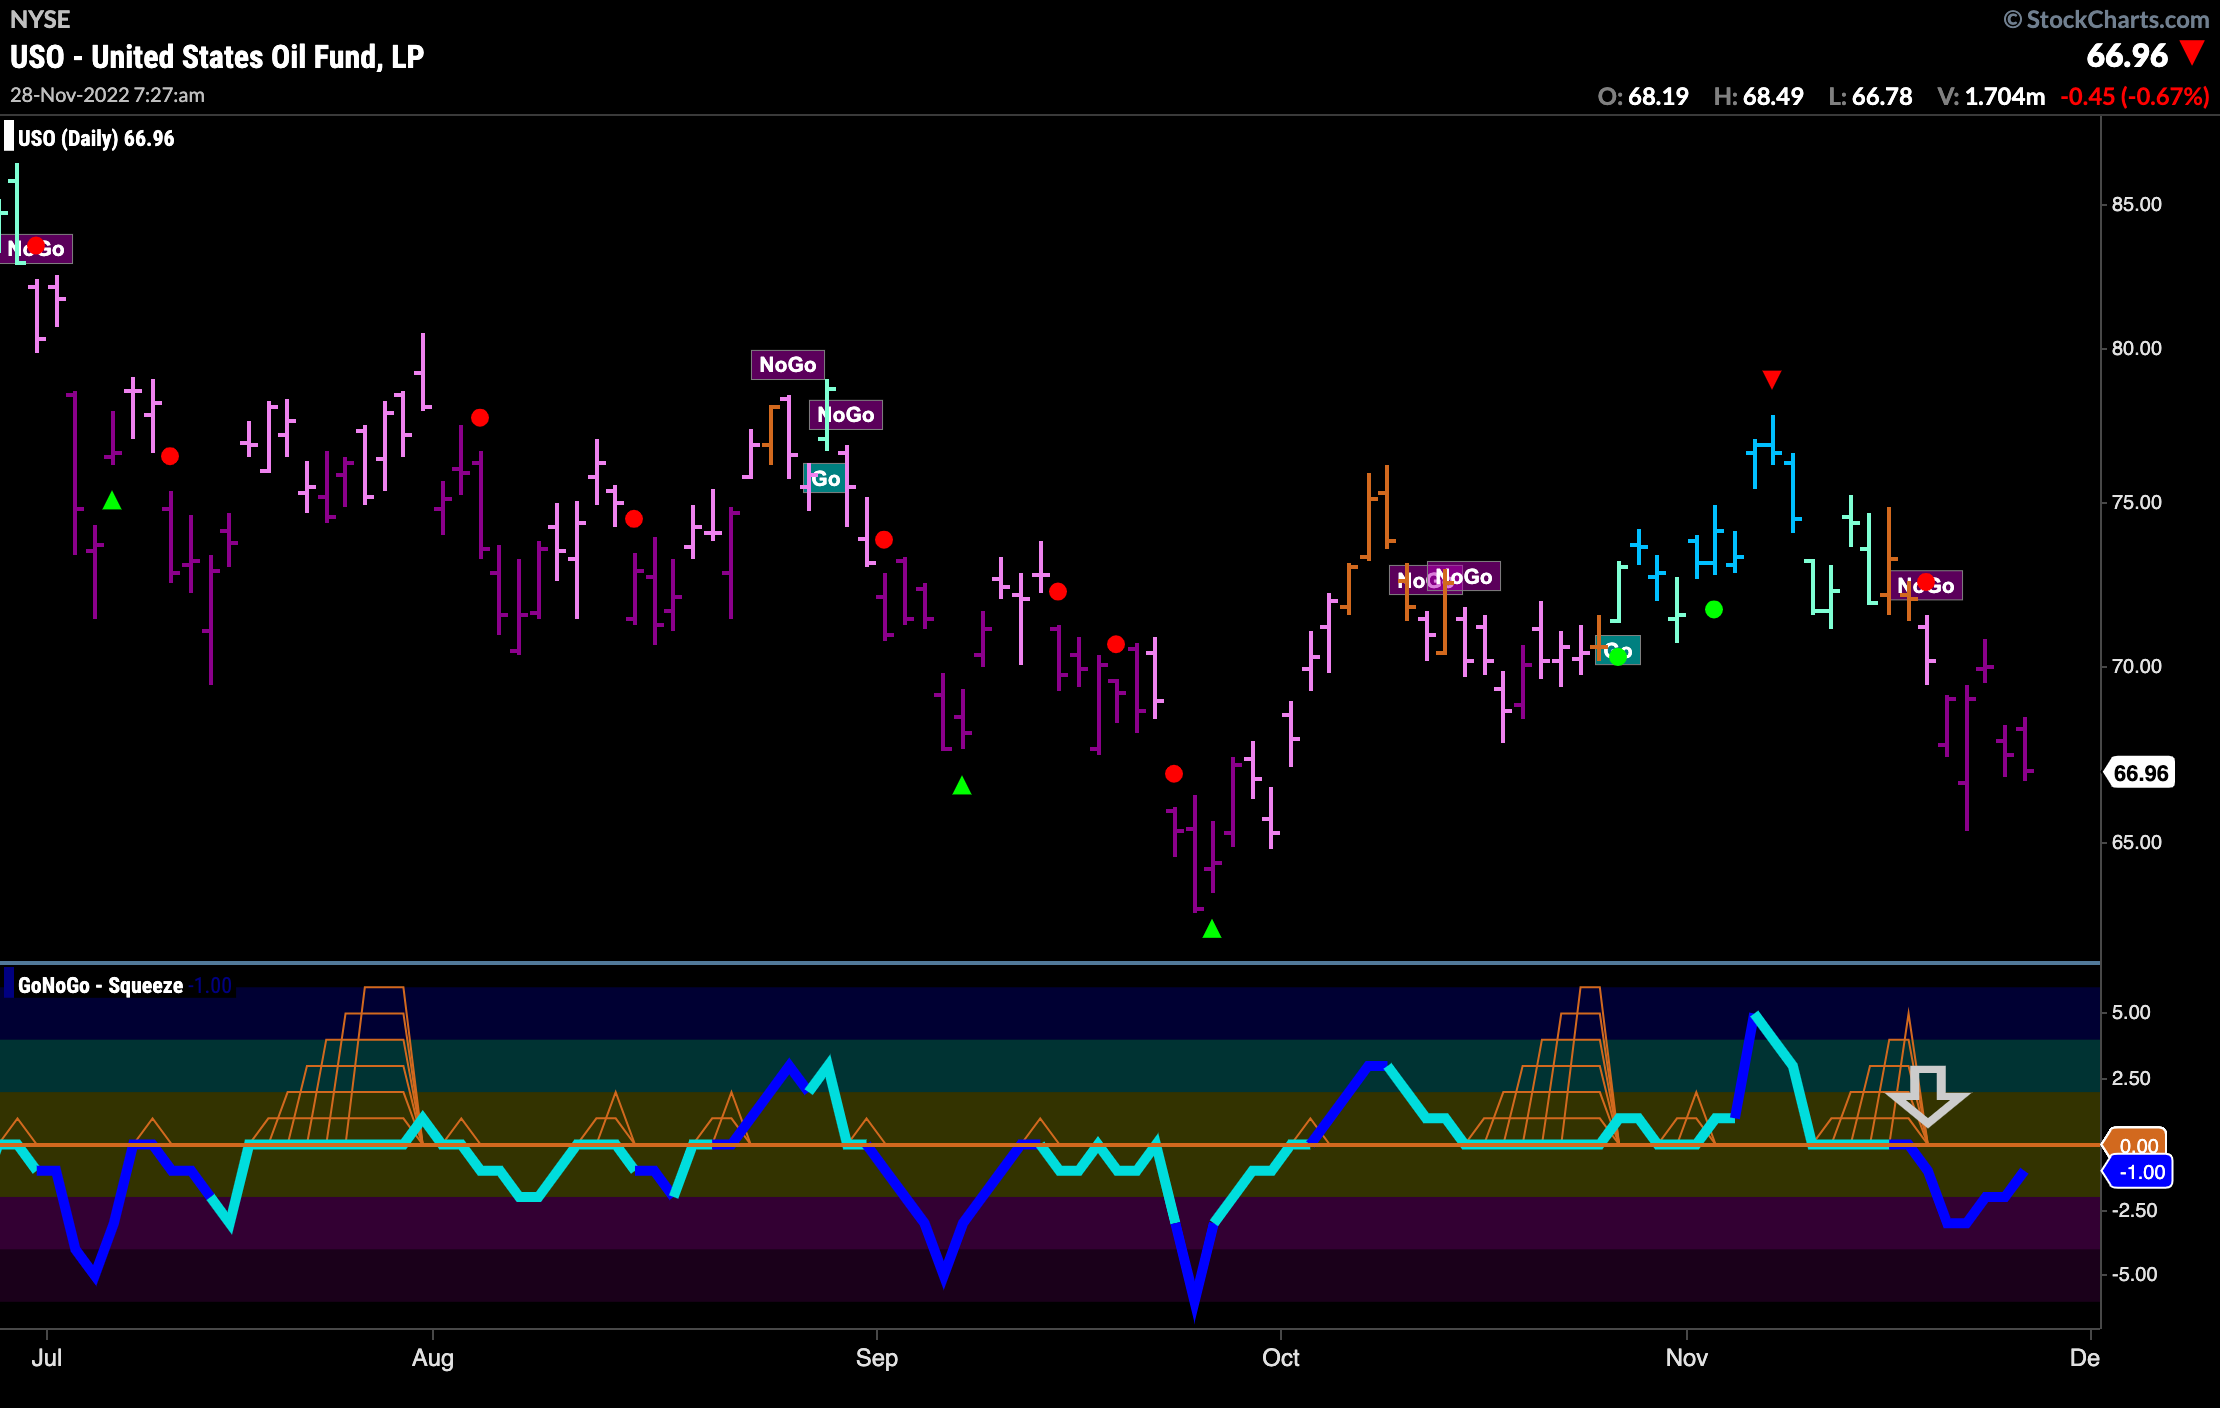The image size is (2220, 1408).
Task: Click the -5.00 oscillator axis label
Action: point(2133,1274)
